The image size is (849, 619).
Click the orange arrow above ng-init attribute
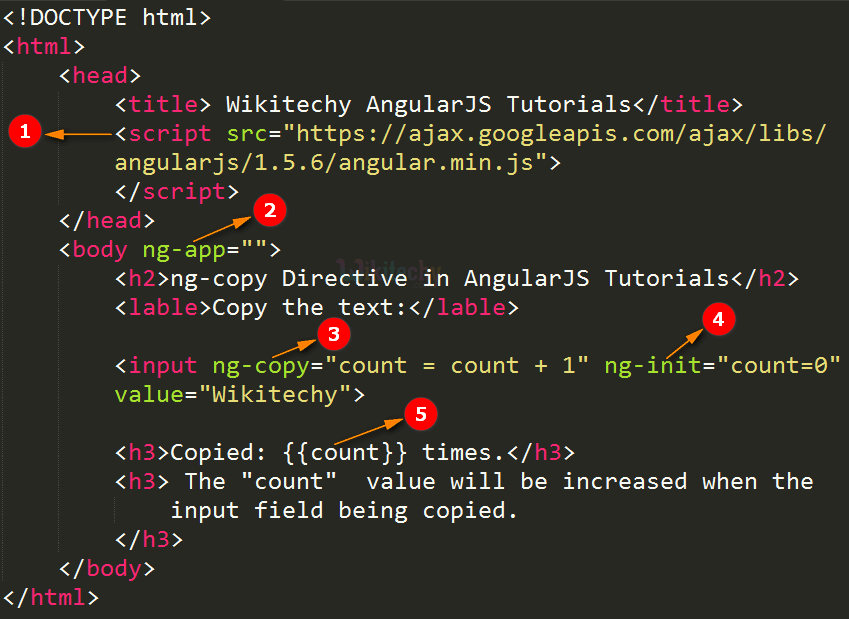click(684, 344)
